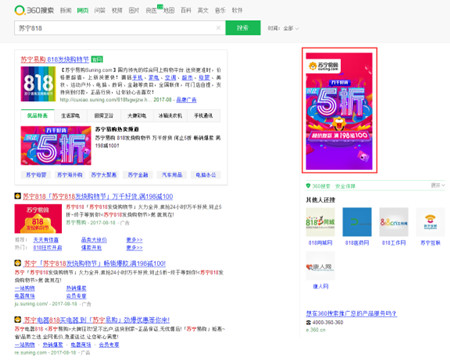Open the 苏宁电器818 result title

97,320
